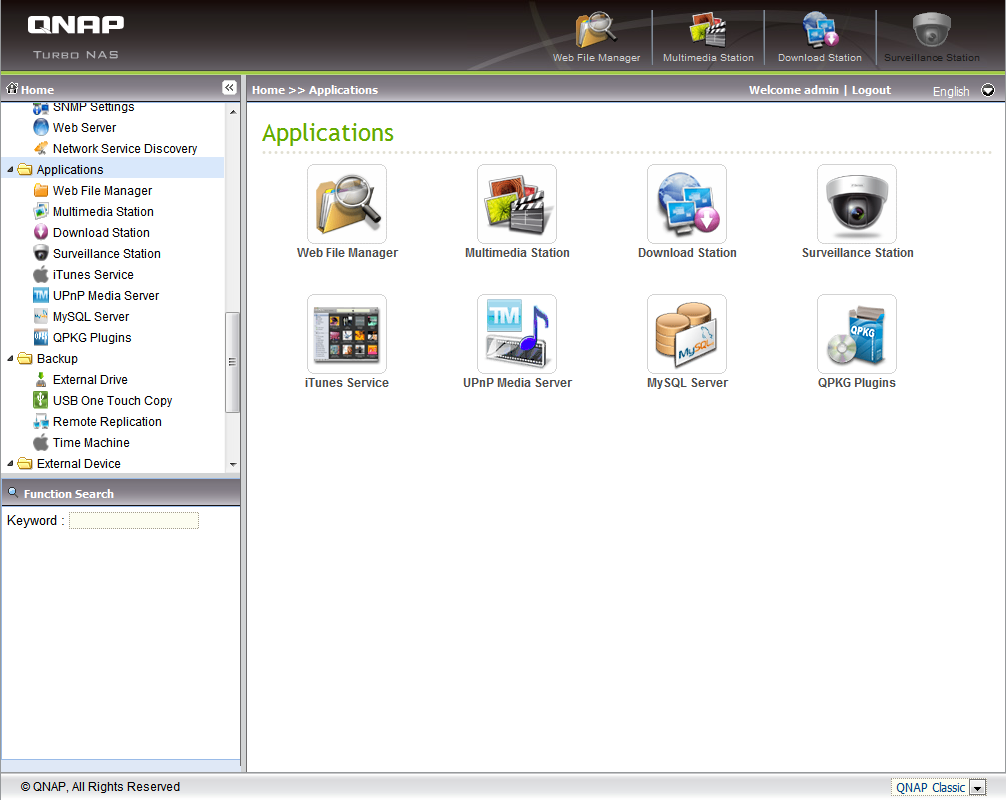Click the Download Station icon in sidebar tree
The width and height of the screenshot is (1006, 800).
(41, 232)
